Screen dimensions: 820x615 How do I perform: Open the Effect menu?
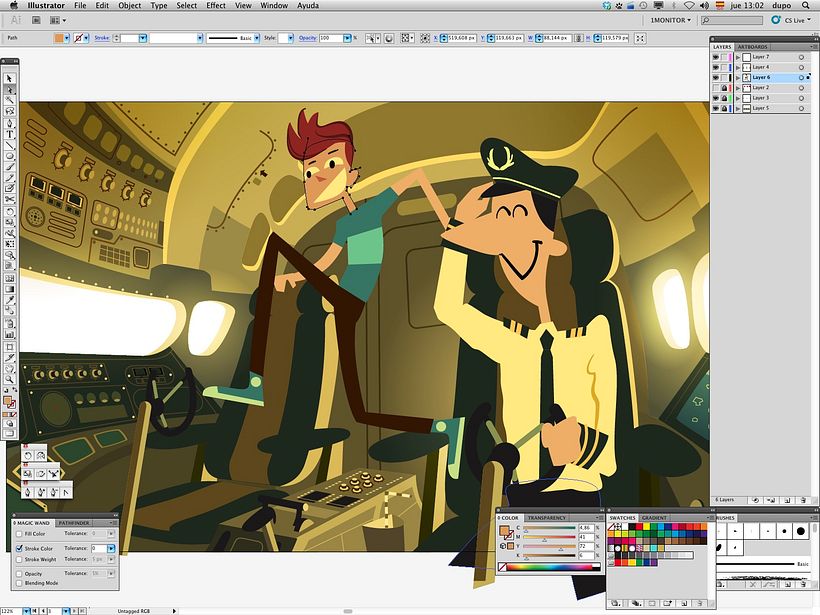tap(216, 6)
